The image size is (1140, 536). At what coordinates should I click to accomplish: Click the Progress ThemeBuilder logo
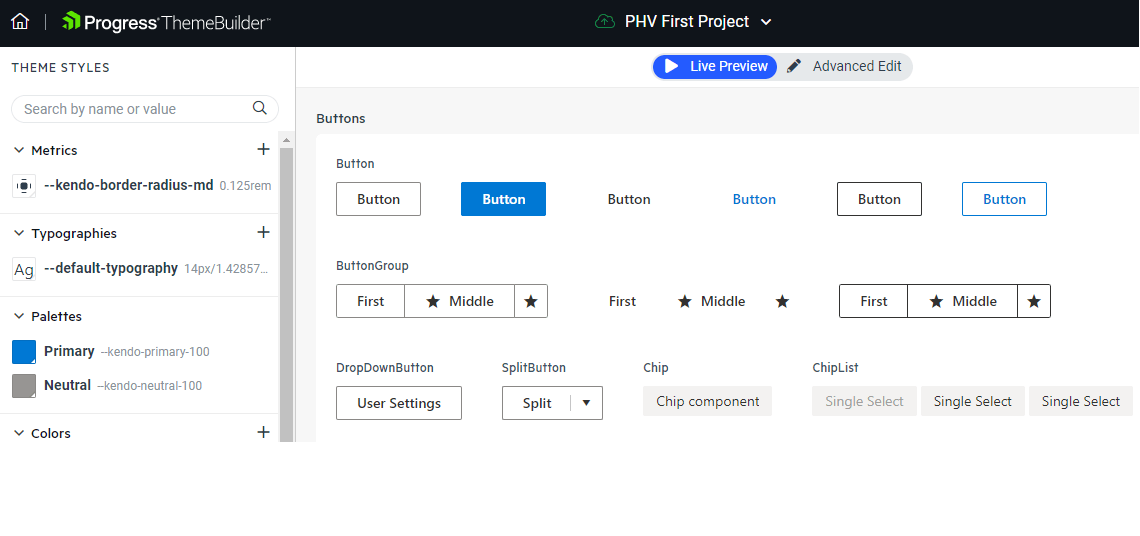pyautogui.click(x=166, y=22)
